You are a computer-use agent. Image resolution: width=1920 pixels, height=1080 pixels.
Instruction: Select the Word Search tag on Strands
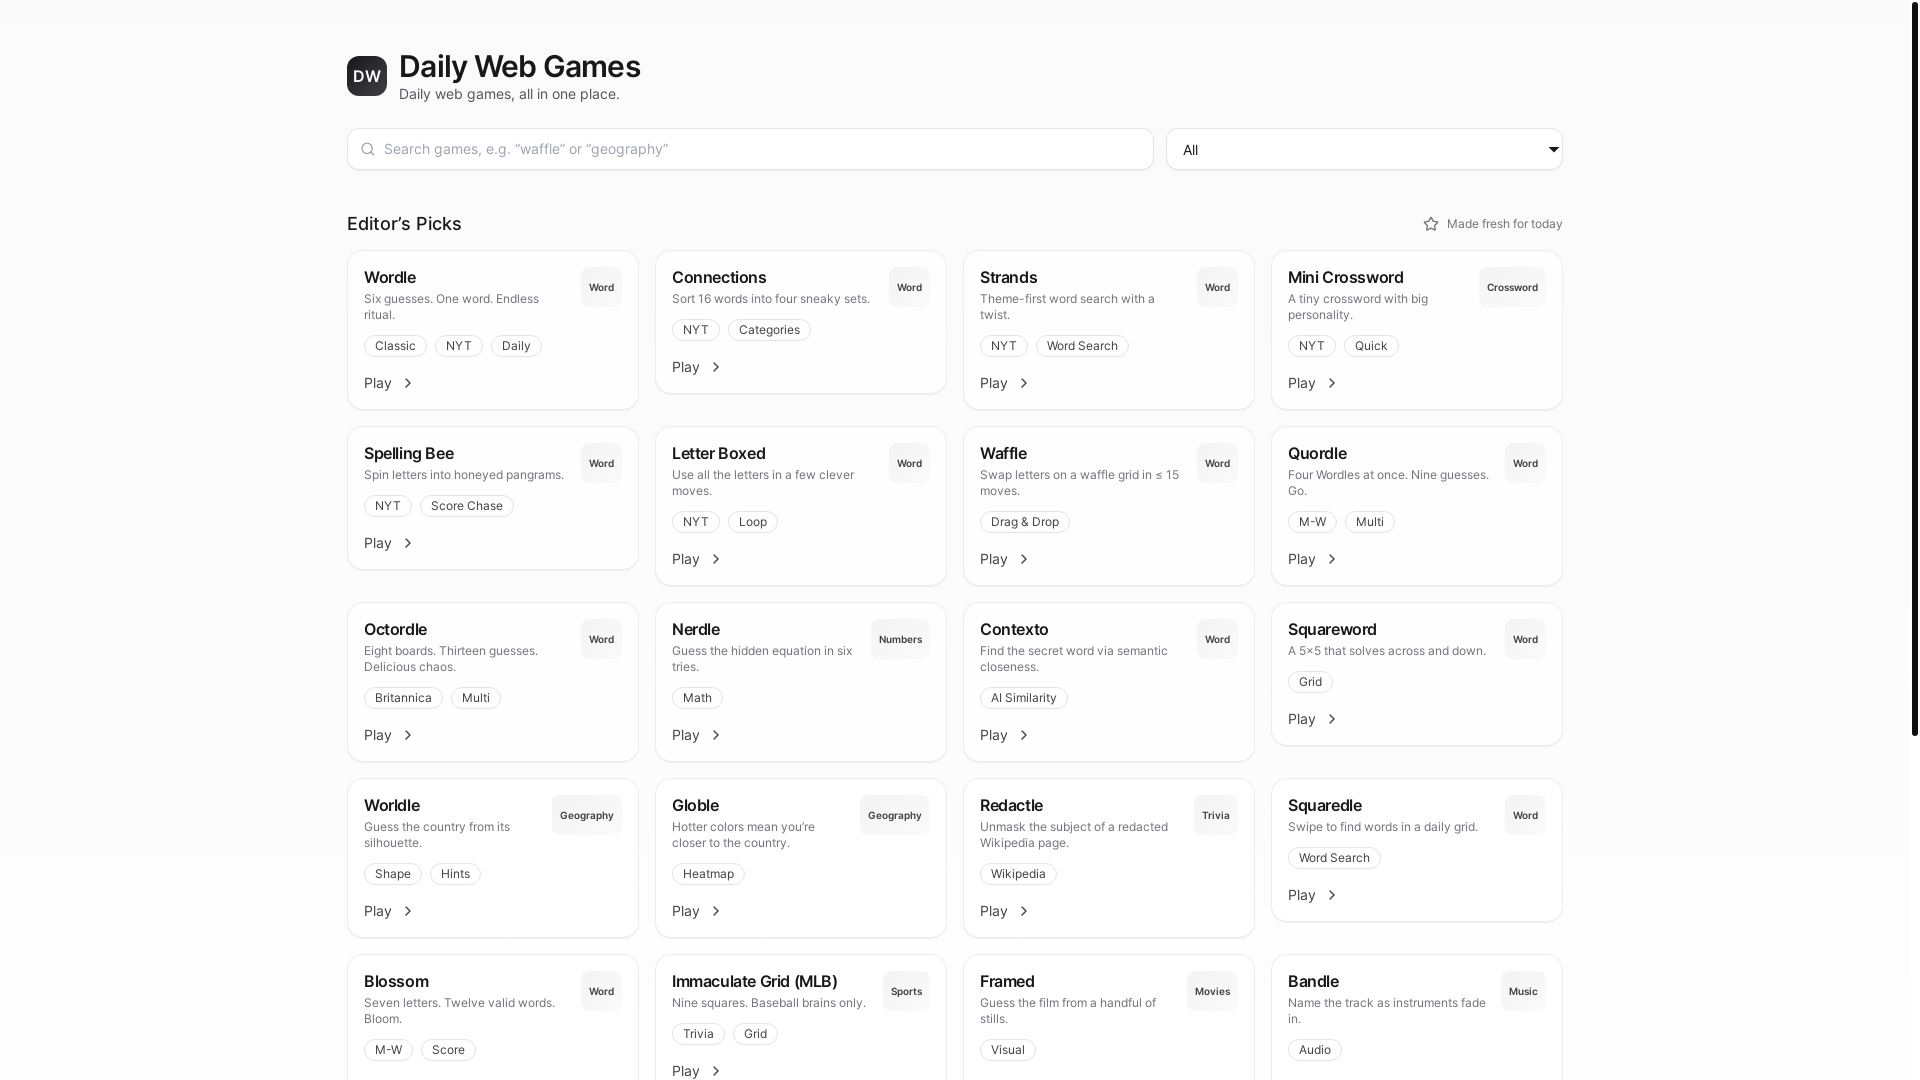pyautogui.click(x=1082, y=346)
